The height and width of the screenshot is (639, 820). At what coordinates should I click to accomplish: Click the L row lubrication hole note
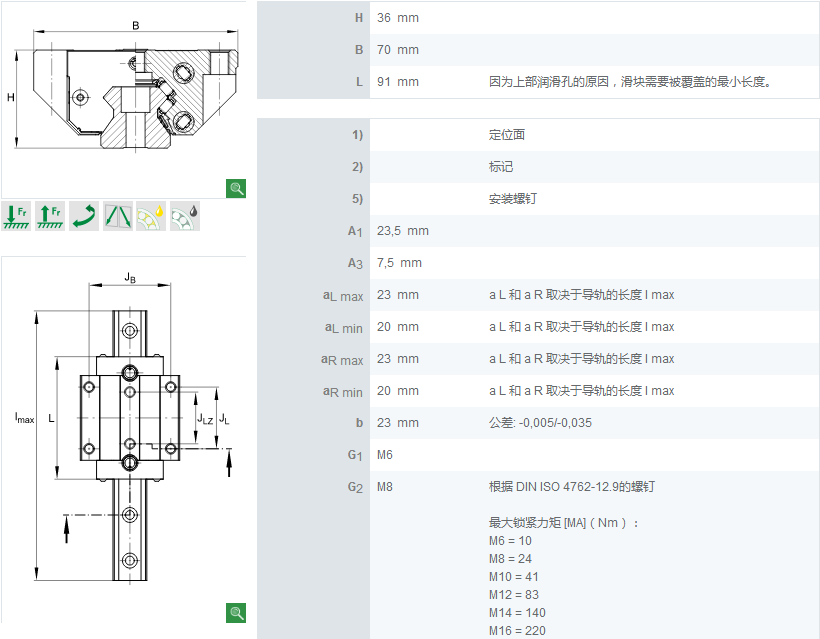point(630,82)
